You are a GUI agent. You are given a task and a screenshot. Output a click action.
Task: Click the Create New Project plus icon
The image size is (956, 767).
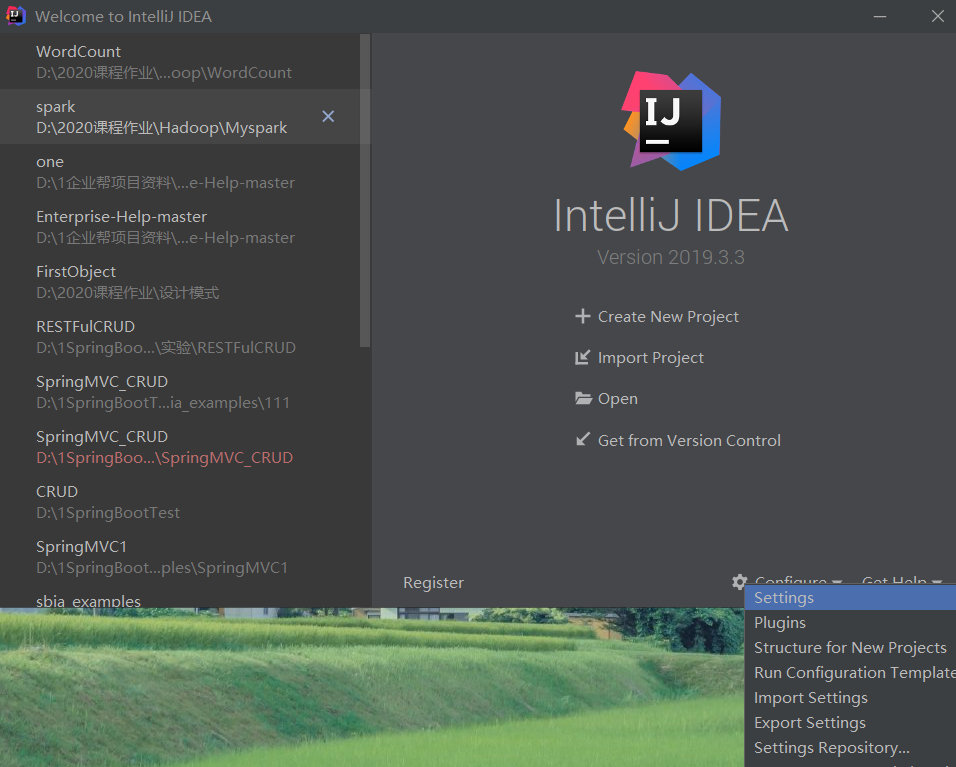(583, 316)
